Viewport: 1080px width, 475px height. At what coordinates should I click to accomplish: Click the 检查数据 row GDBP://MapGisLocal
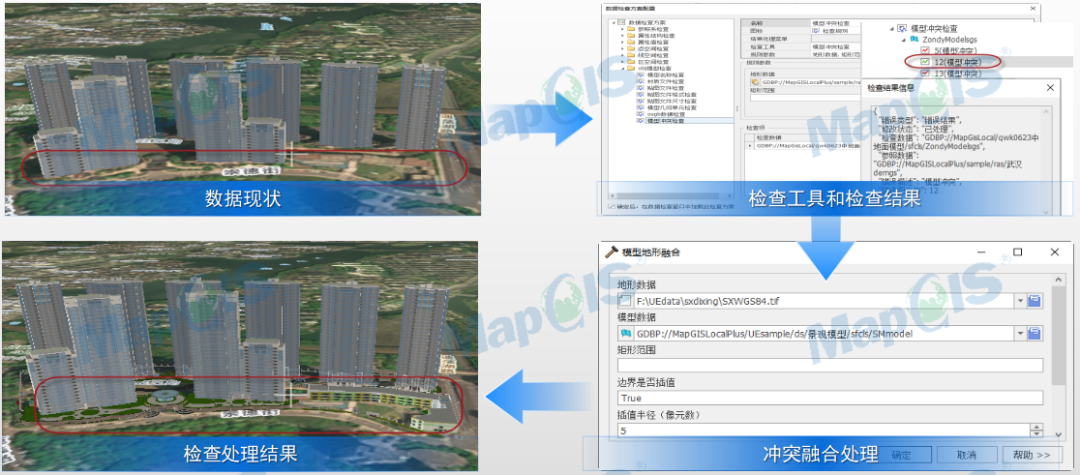click(803, 145)
